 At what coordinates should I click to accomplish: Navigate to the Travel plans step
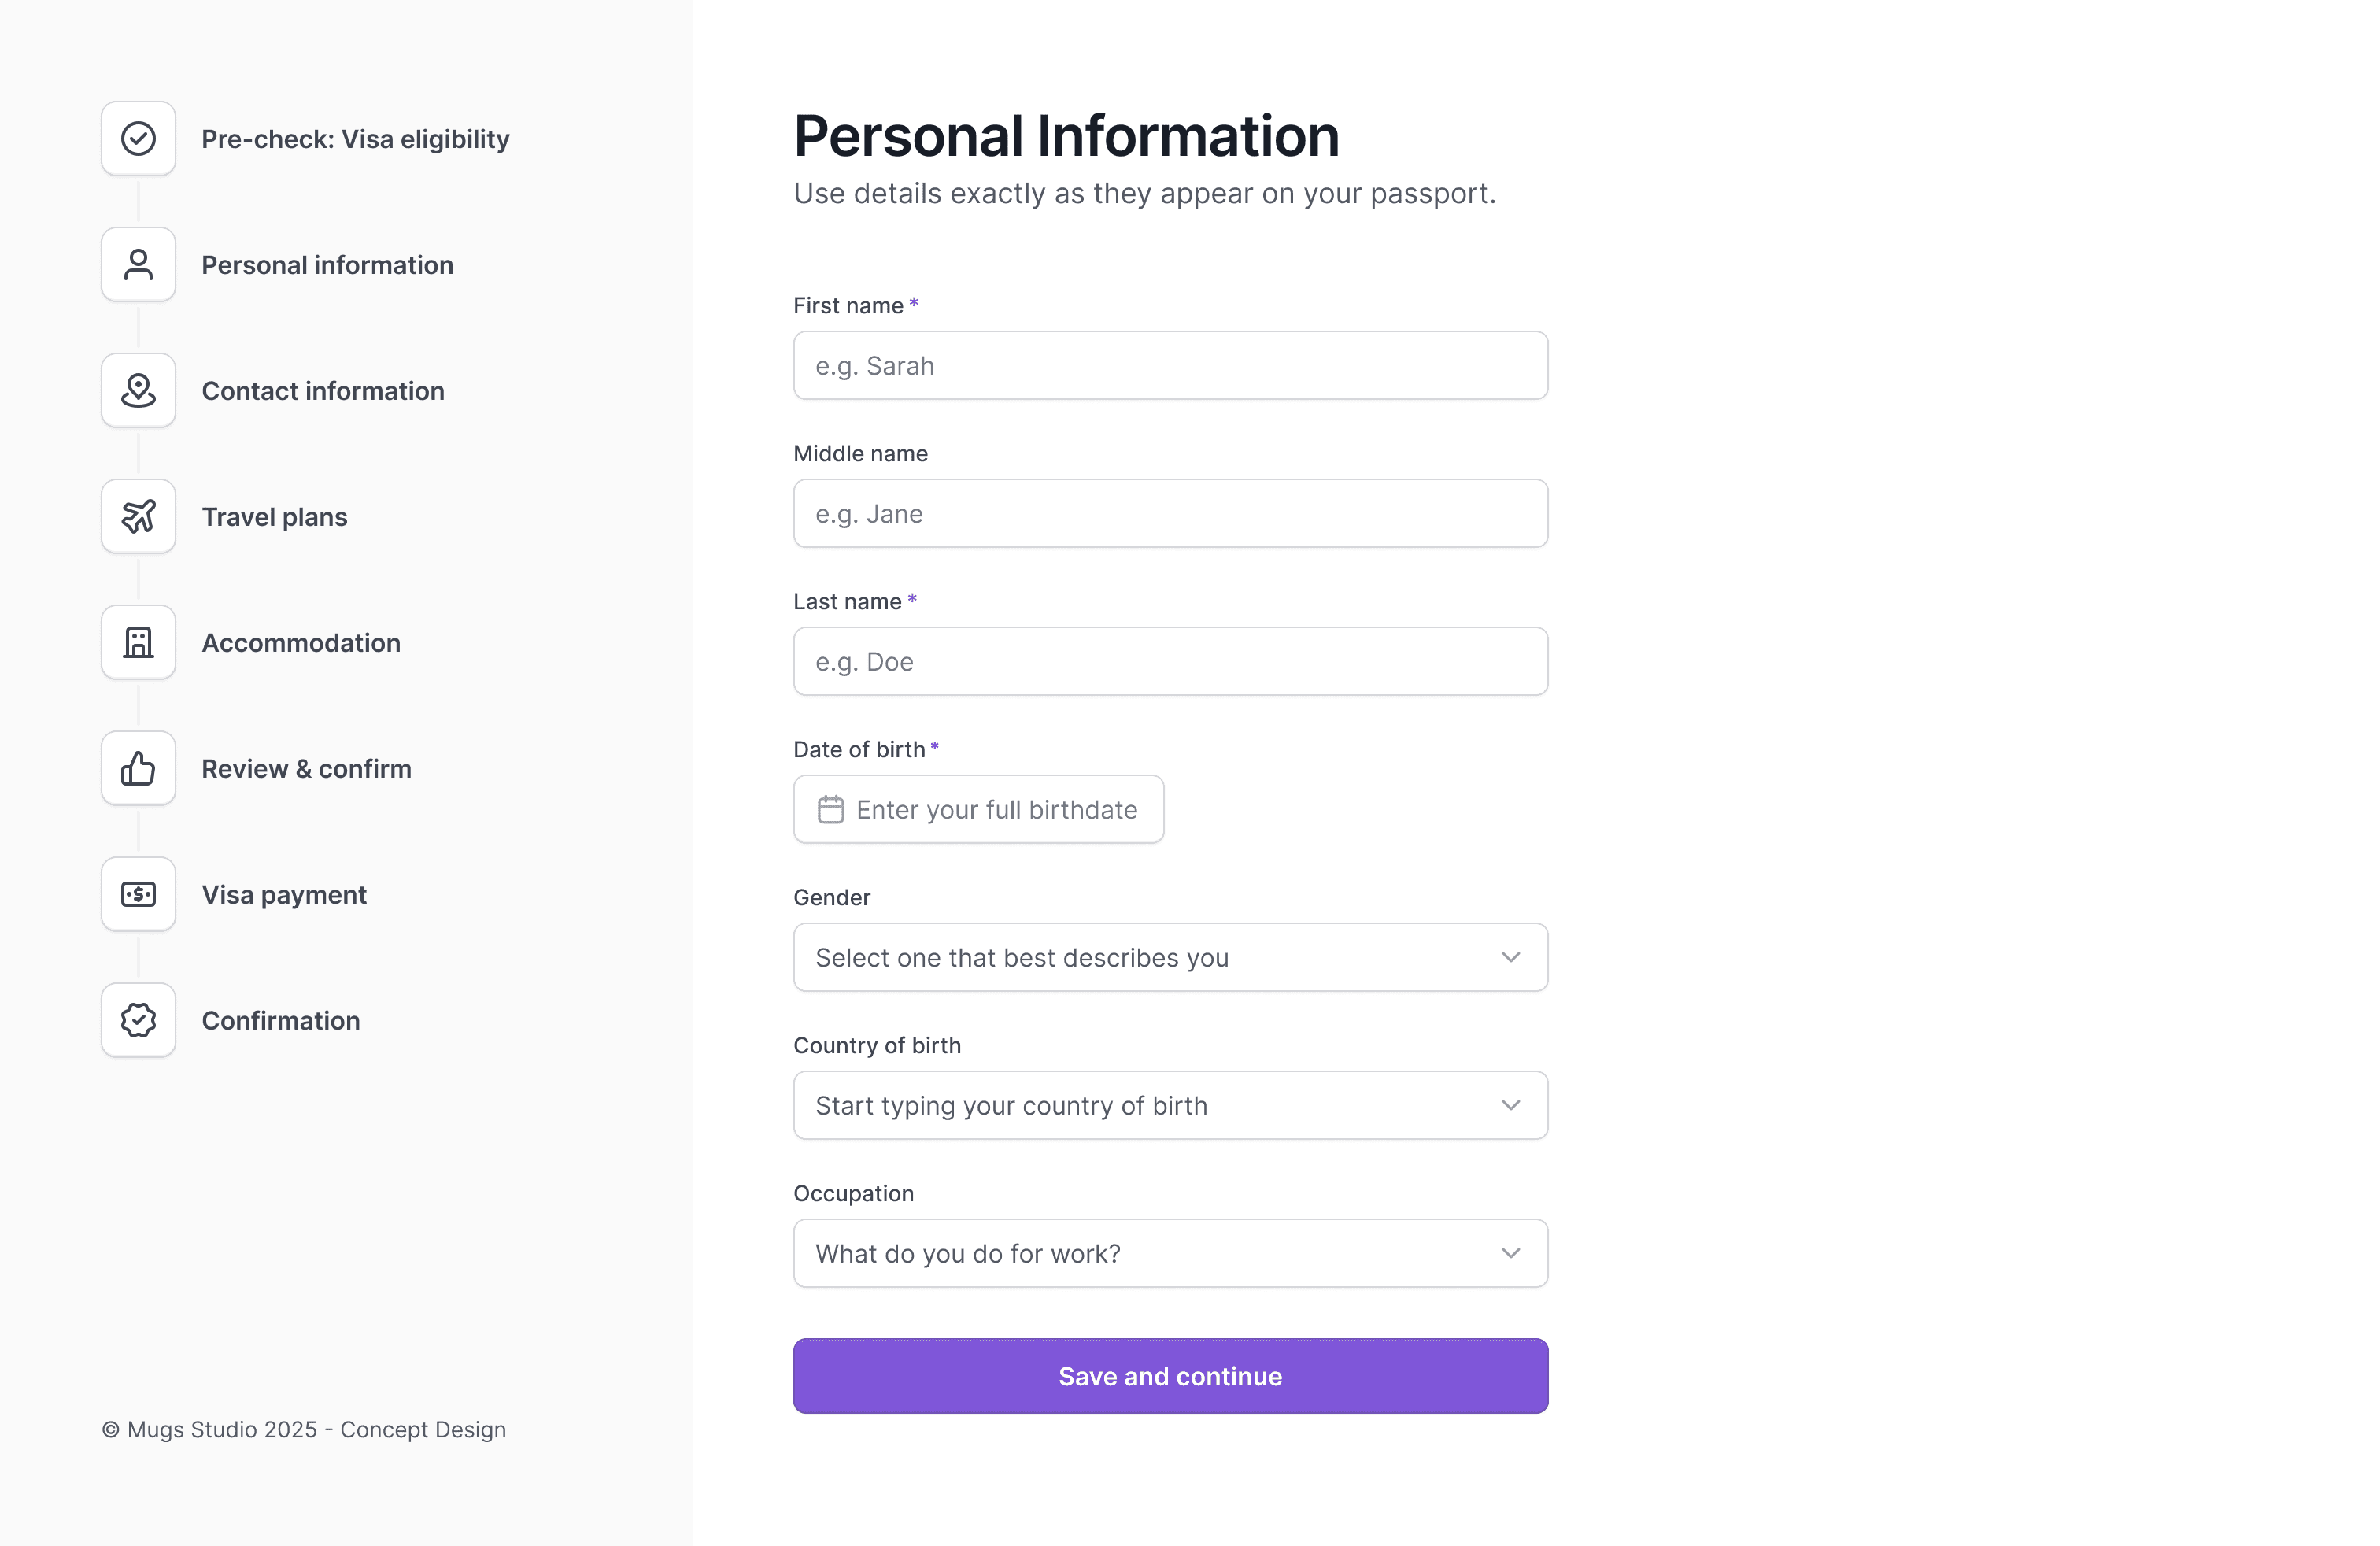tap(273, 516)
